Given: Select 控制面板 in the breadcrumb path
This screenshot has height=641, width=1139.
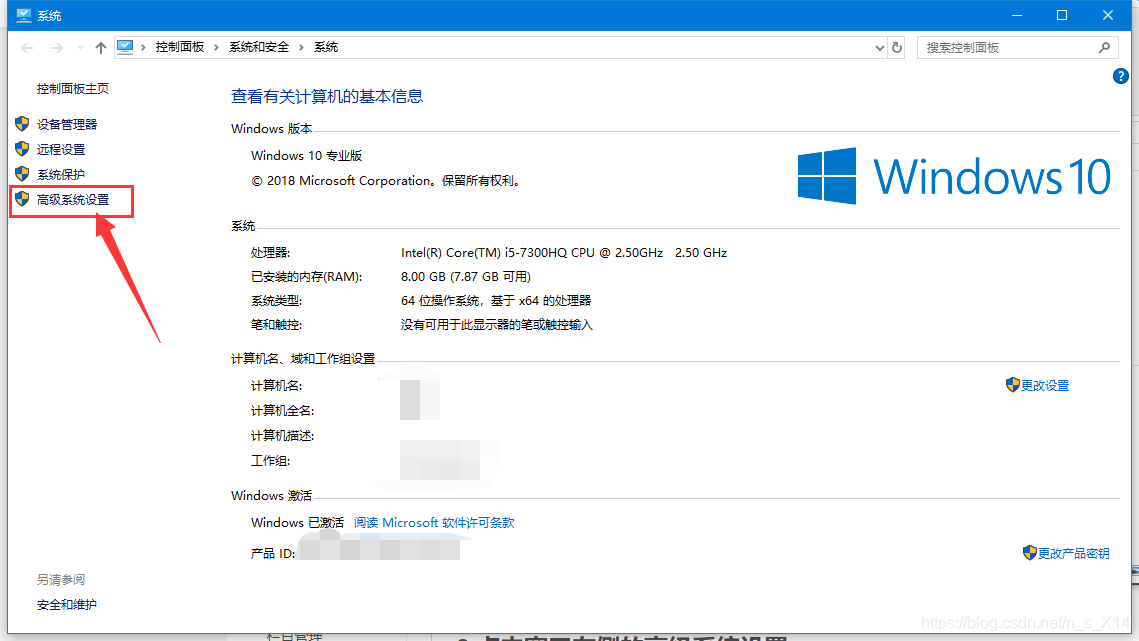Looking at the screenshot, I should [179, 47].
